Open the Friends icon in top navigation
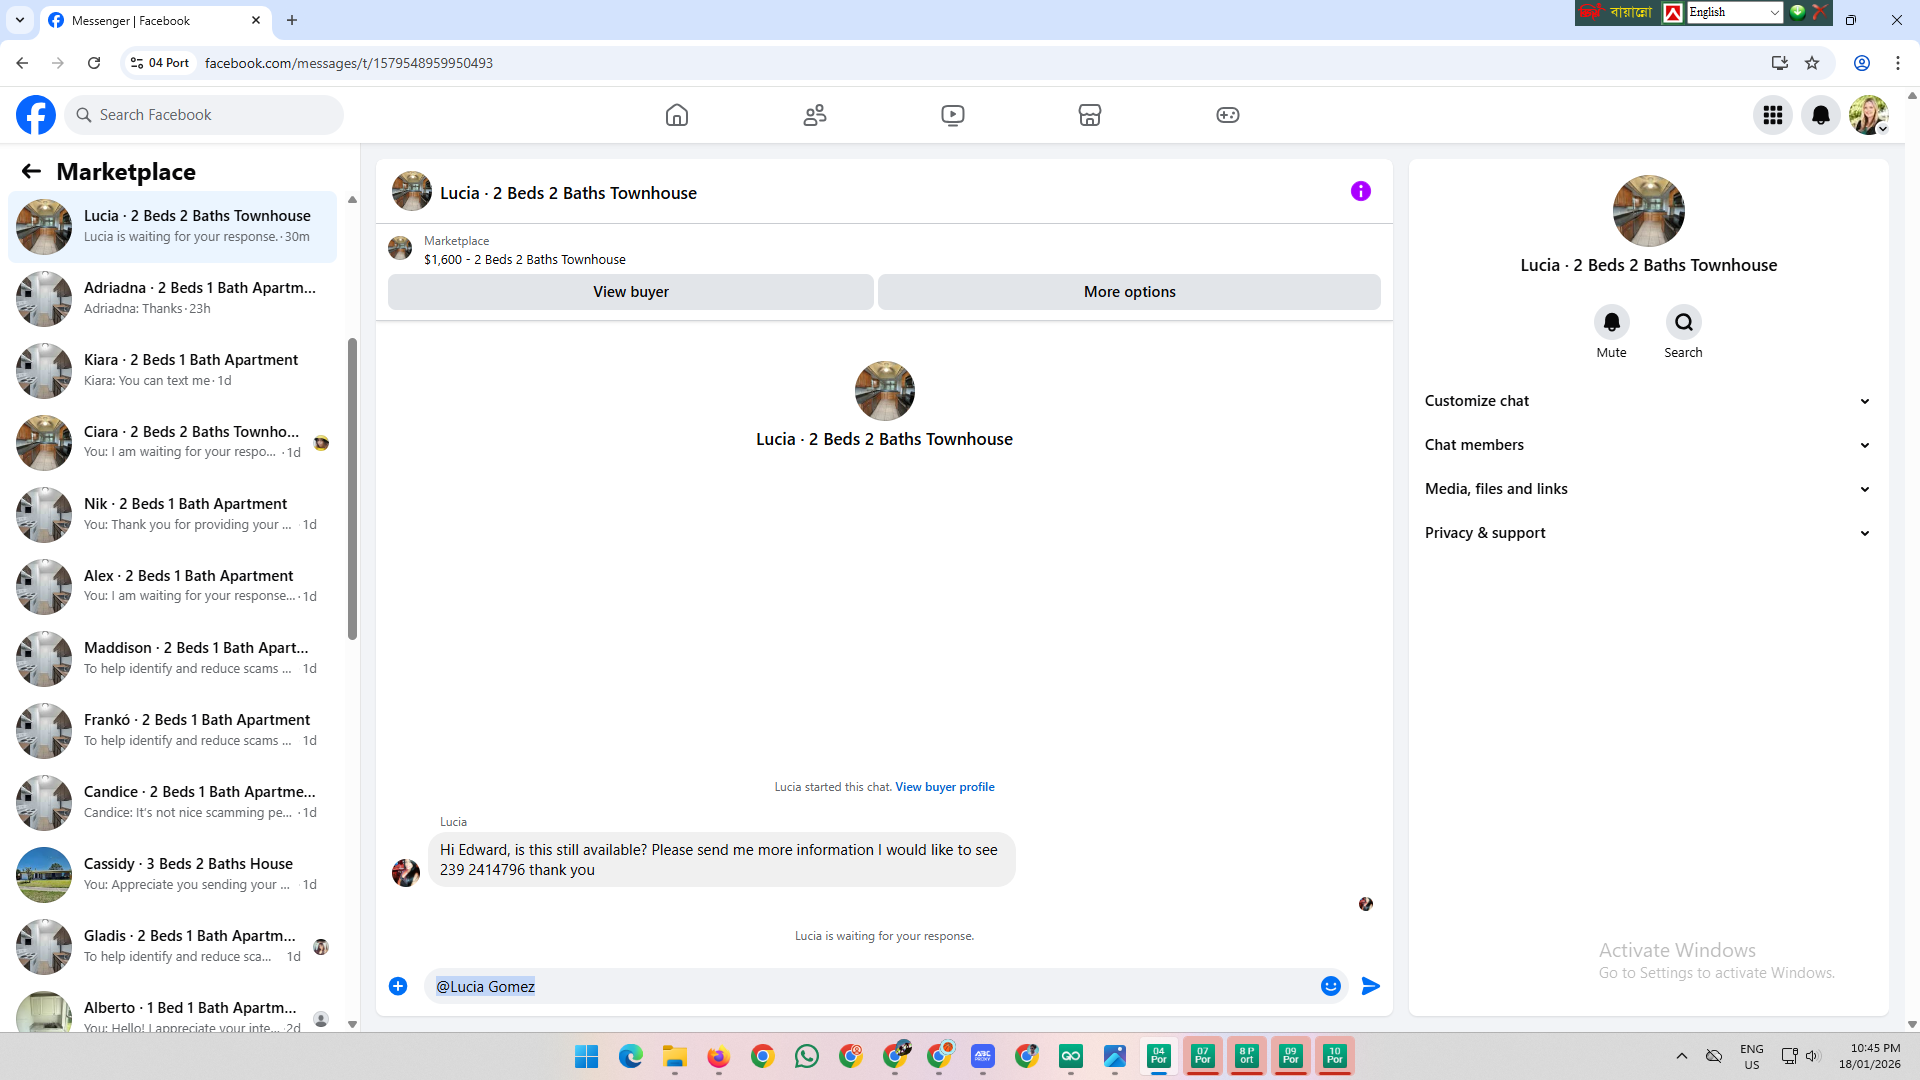 pos(815,115)
